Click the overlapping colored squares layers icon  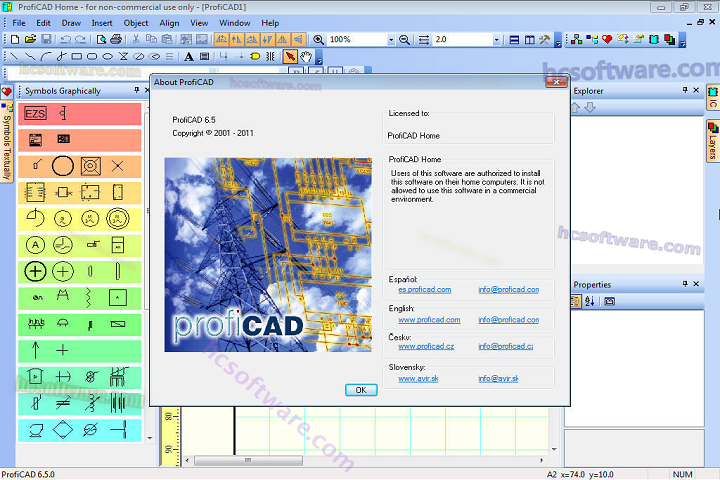pyautogui.click(x=669, y=40)
